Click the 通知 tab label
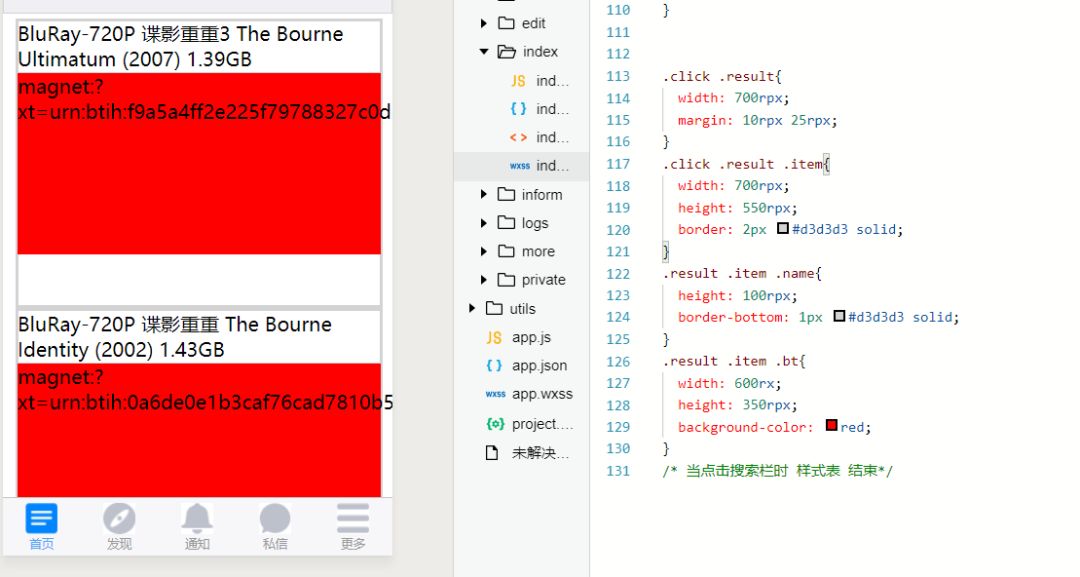 click(197, 544)
